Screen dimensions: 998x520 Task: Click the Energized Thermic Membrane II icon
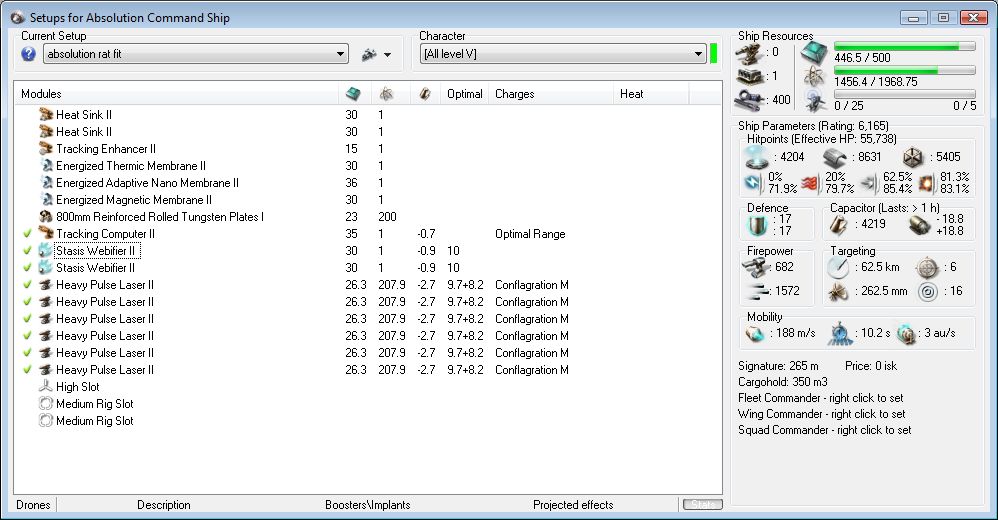45,165
